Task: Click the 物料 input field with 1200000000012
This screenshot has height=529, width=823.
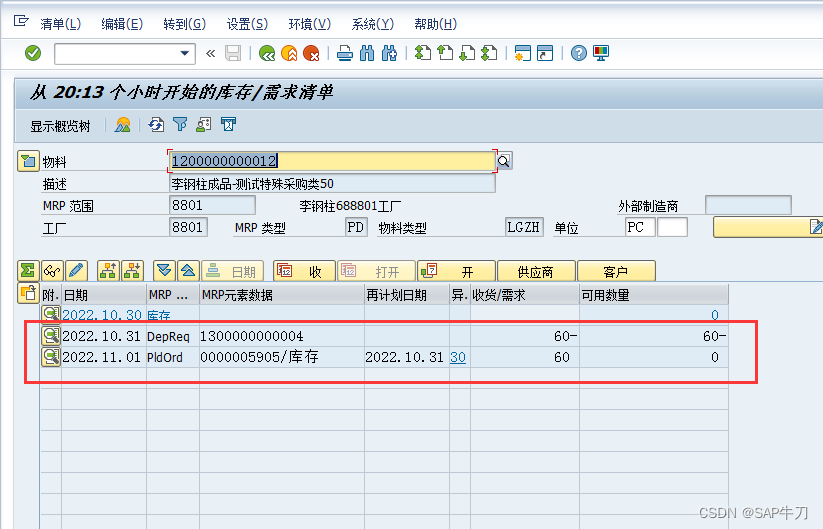Action: [x=332, y=161]
